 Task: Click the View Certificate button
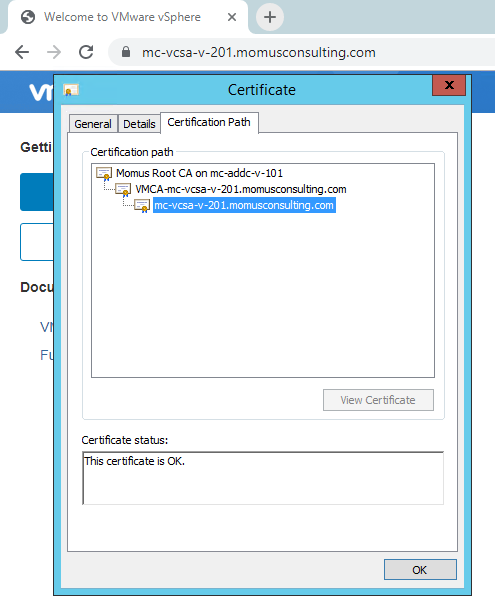tap(378, 400)
